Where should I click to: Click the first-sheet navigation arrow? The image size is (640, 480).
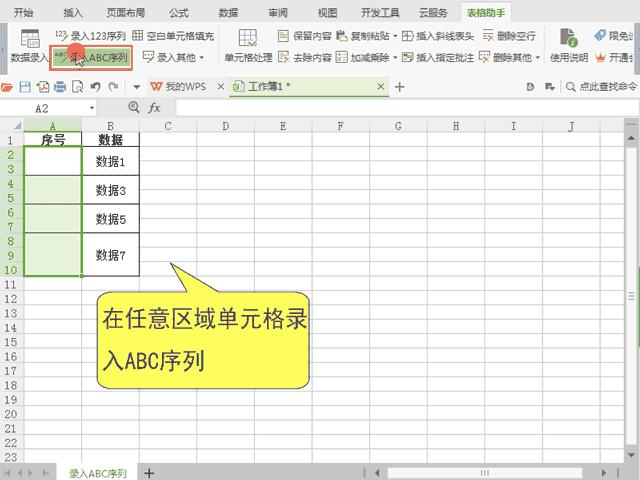[8, 473]
